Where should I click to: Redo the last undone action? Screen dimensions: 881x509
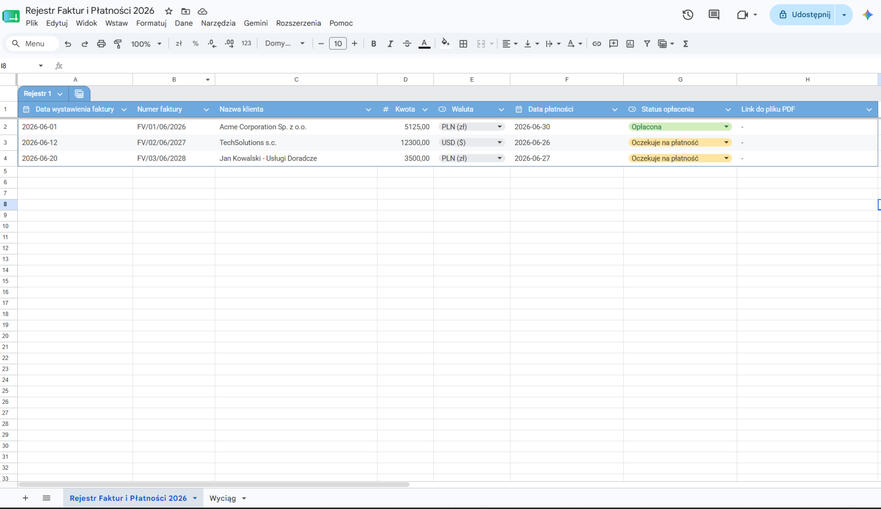(x=84, y=44)
